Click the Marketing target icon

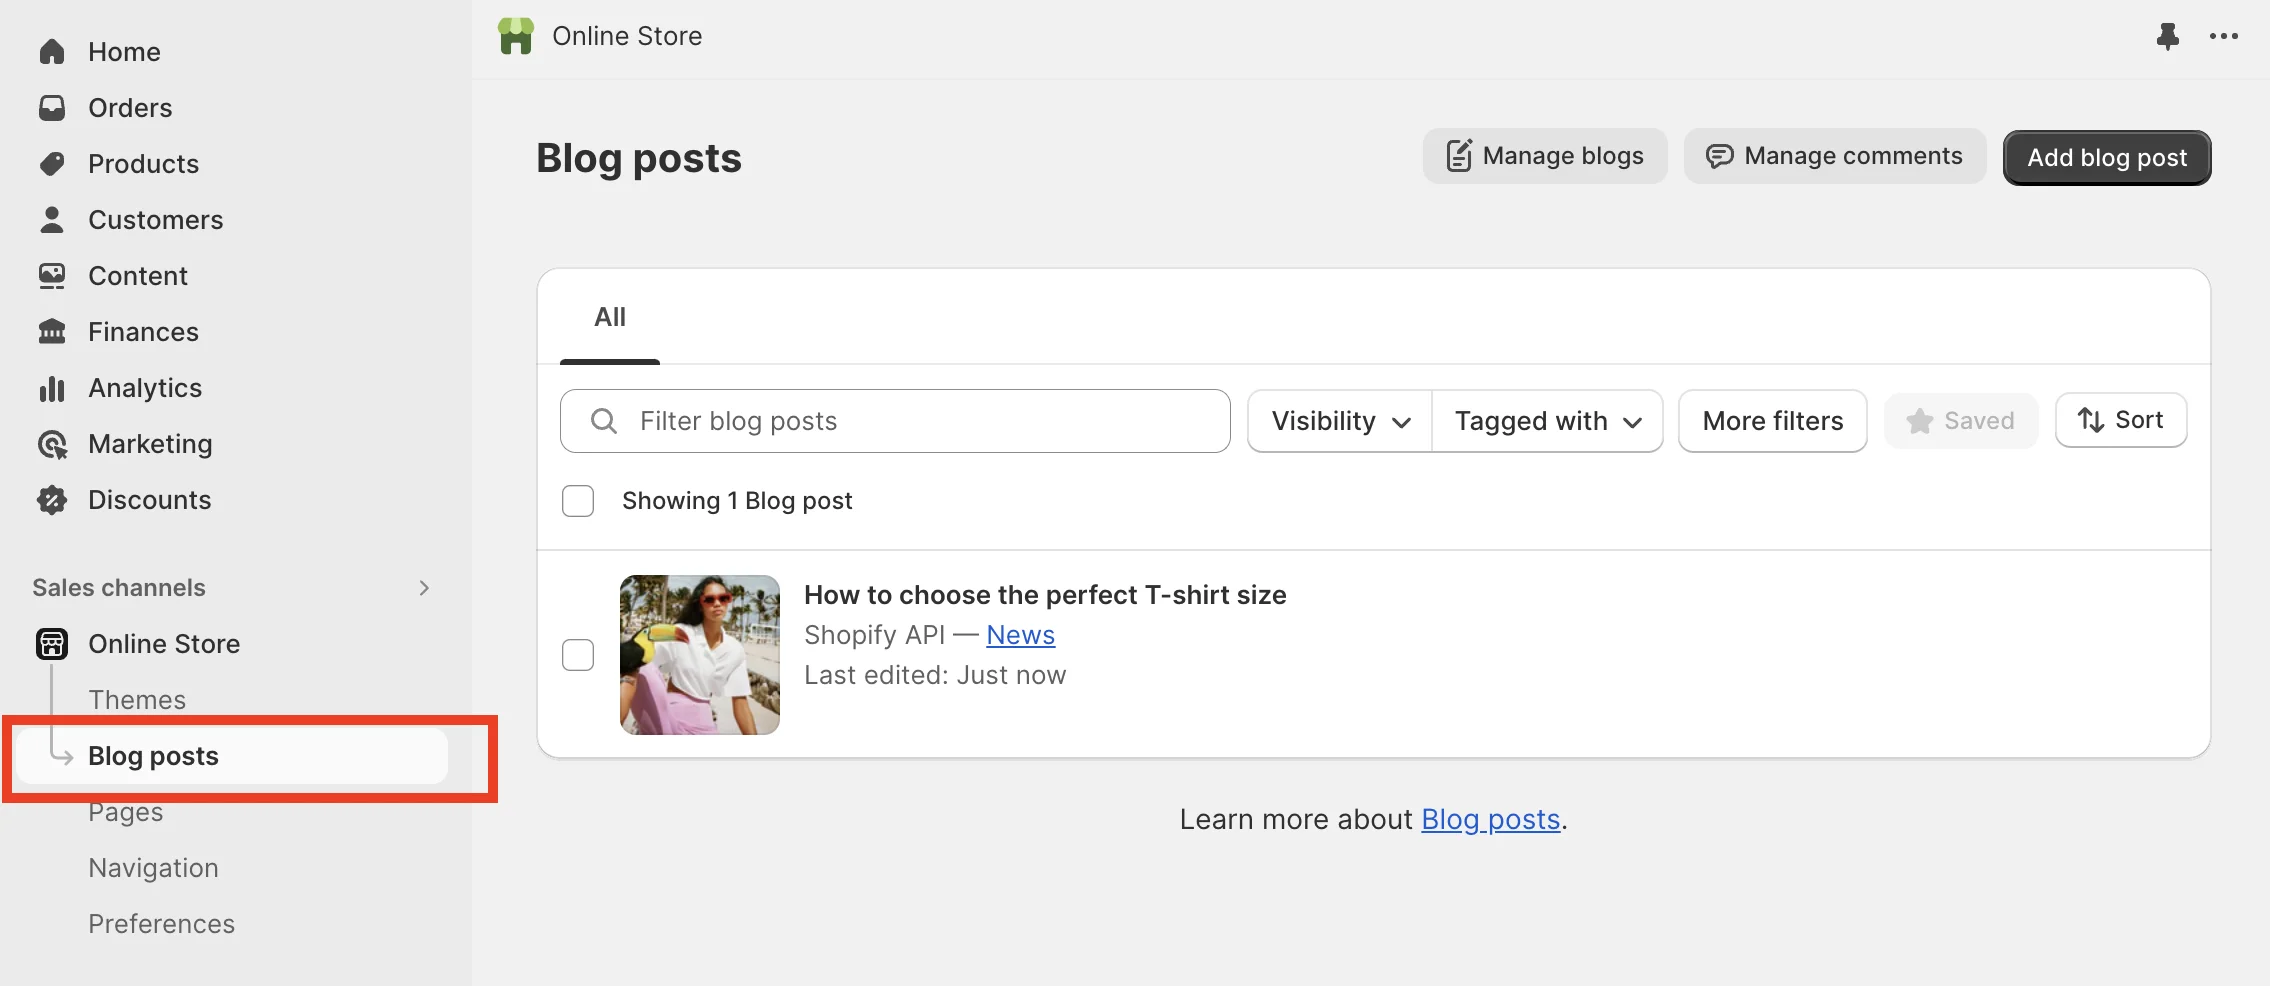52,444
